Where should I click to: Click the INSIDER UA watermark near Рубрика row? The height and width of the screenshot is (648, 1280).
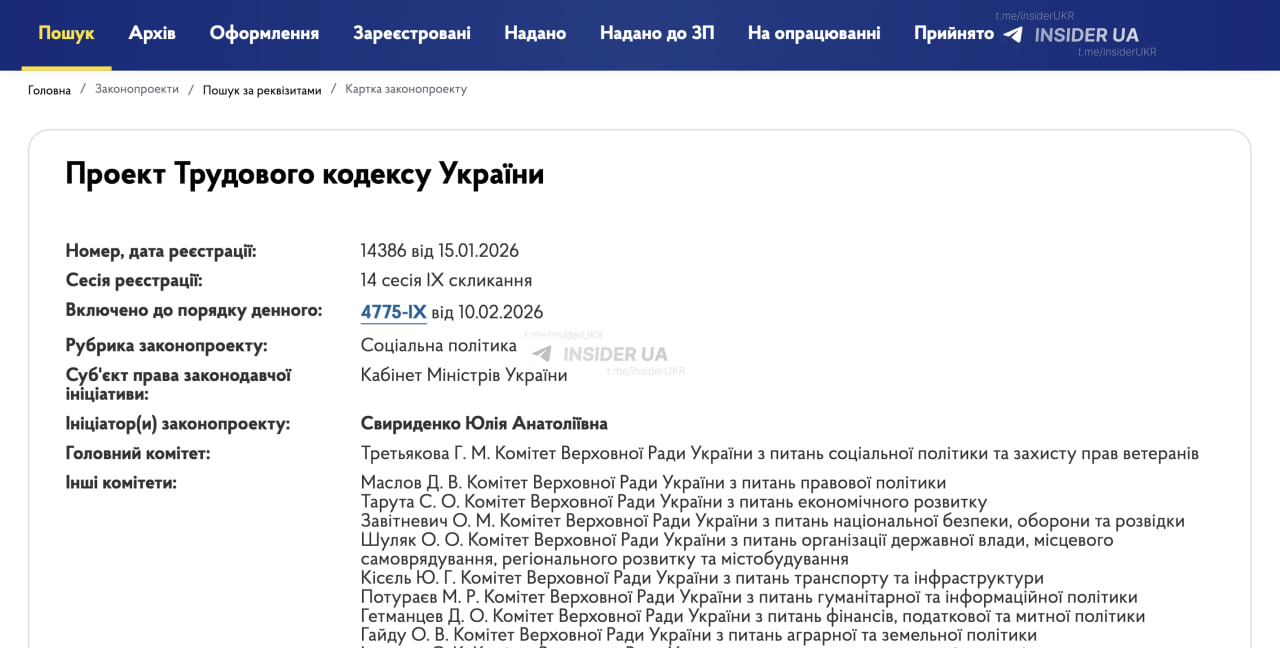614,353
